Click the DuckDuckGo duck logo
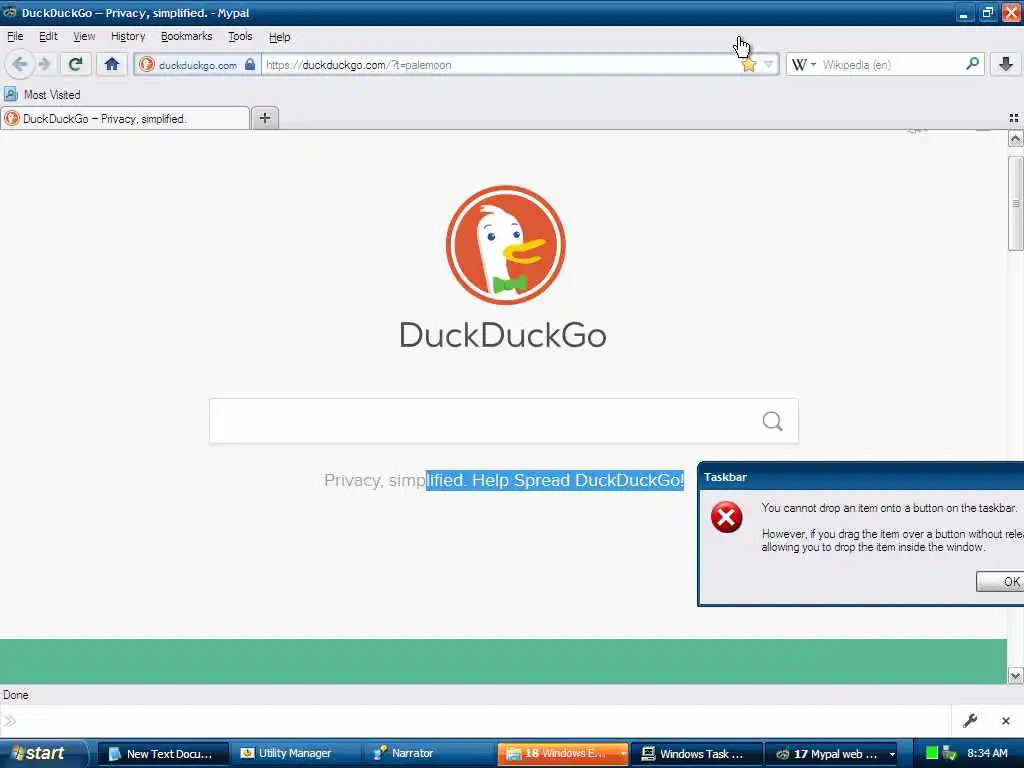 [505, 245]
